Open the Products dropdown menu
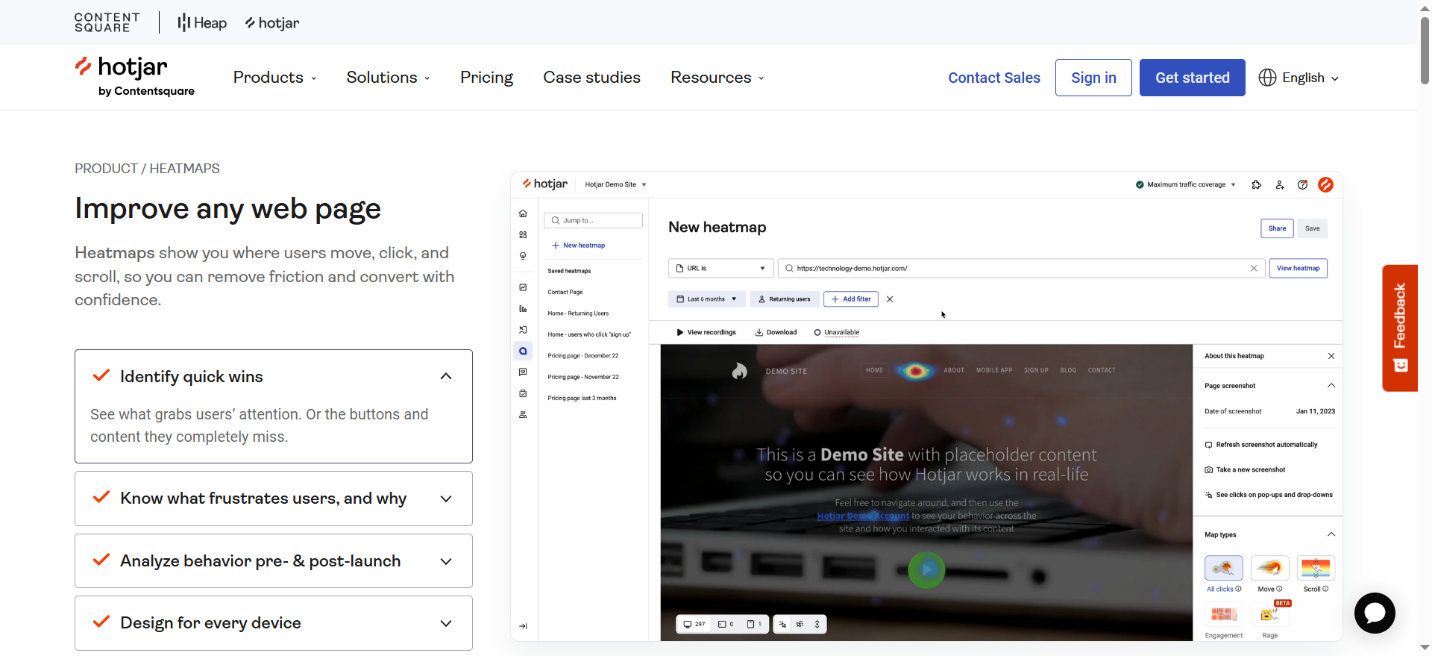This screenshot has width=1432, height=656. [x=274, y=78]
